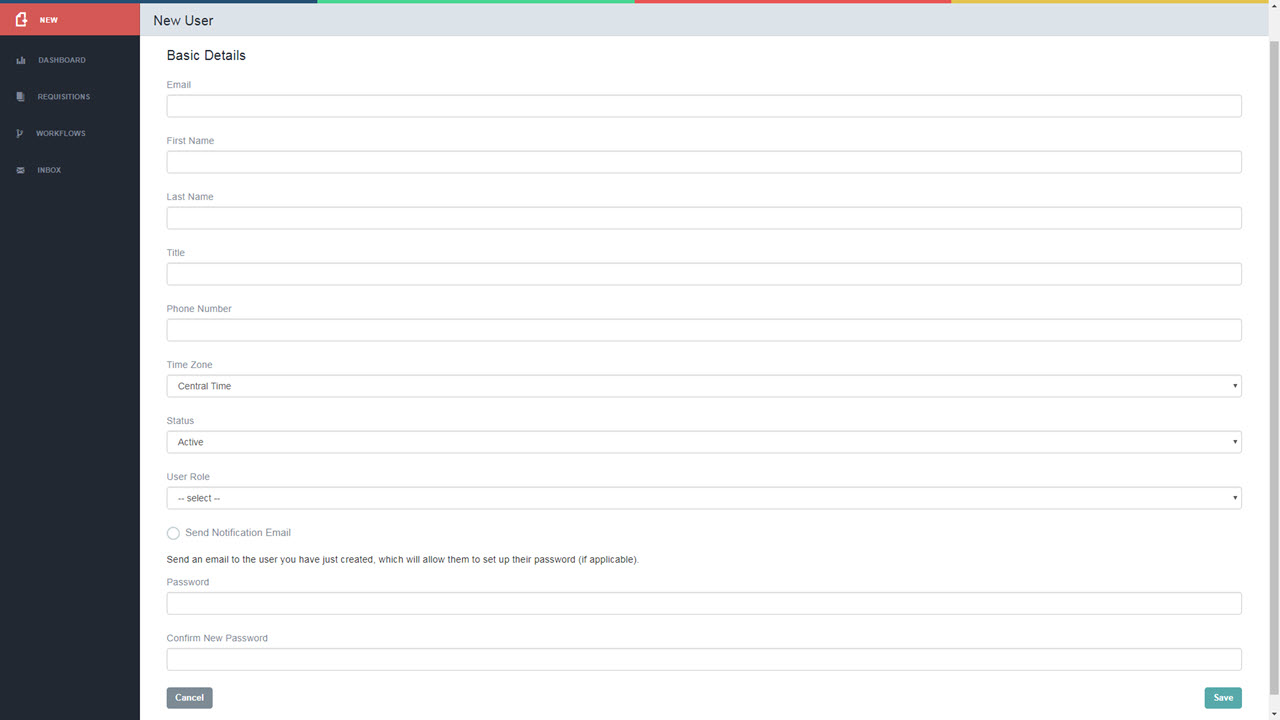Click the Requisitions icon in sidebar
Viewport: 1280px width, 720px height.
tap(21, 97)
